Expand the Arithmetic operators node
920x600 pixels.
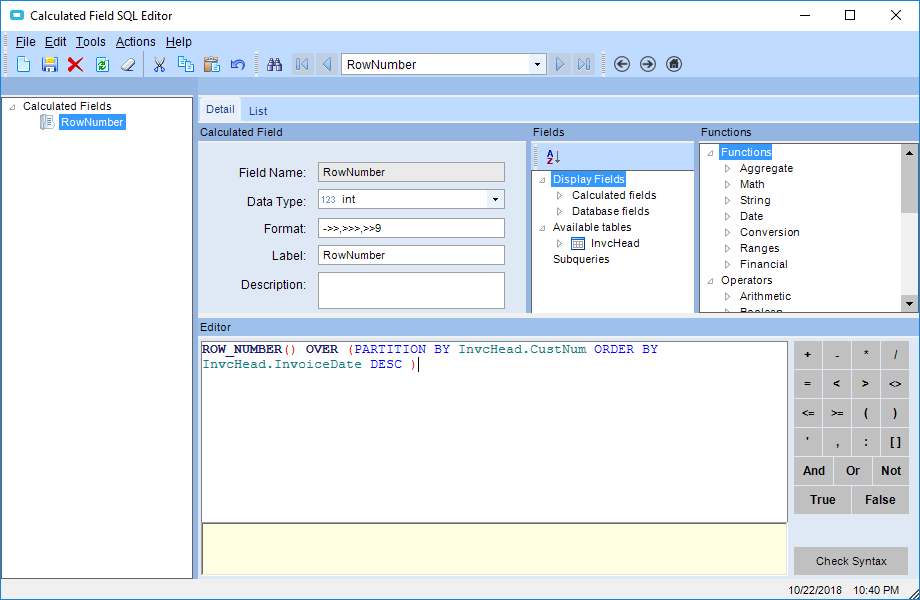(728, 296)
